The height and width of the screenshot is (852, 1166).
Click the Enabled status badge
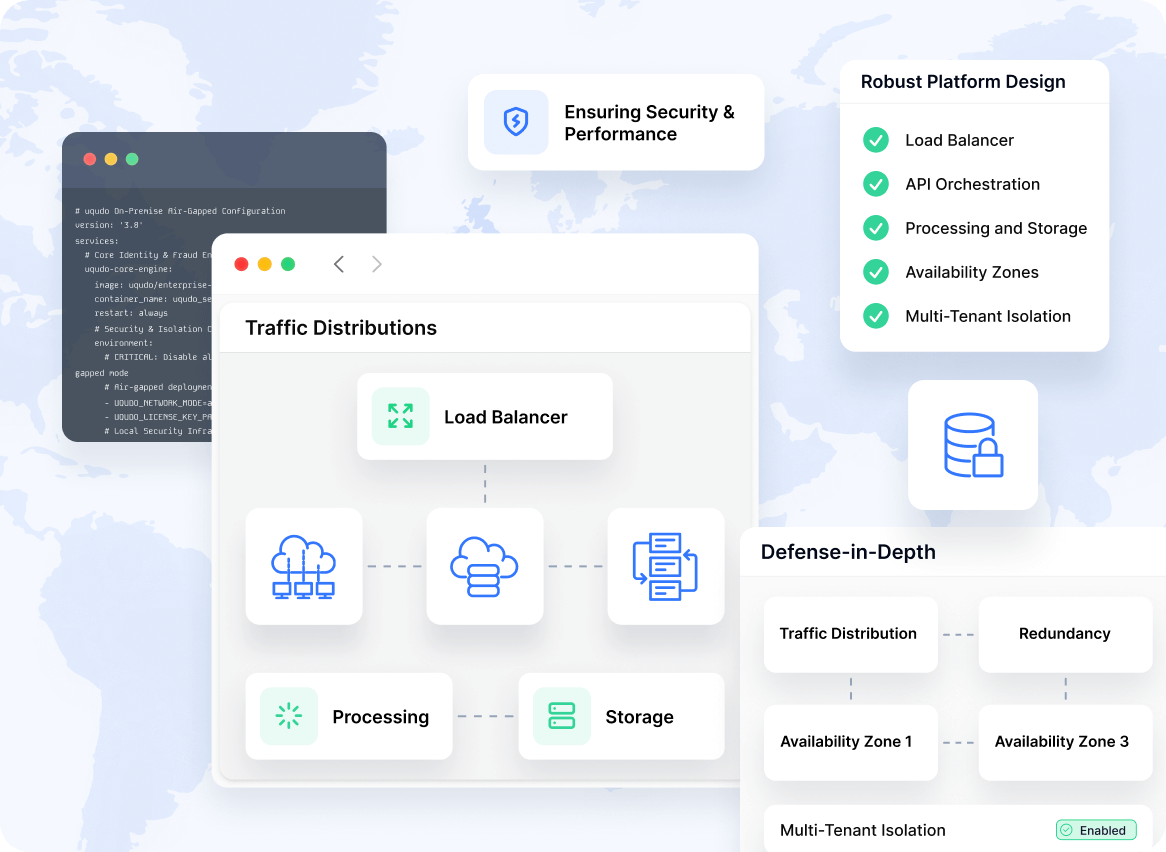[x=1096, y=830]
